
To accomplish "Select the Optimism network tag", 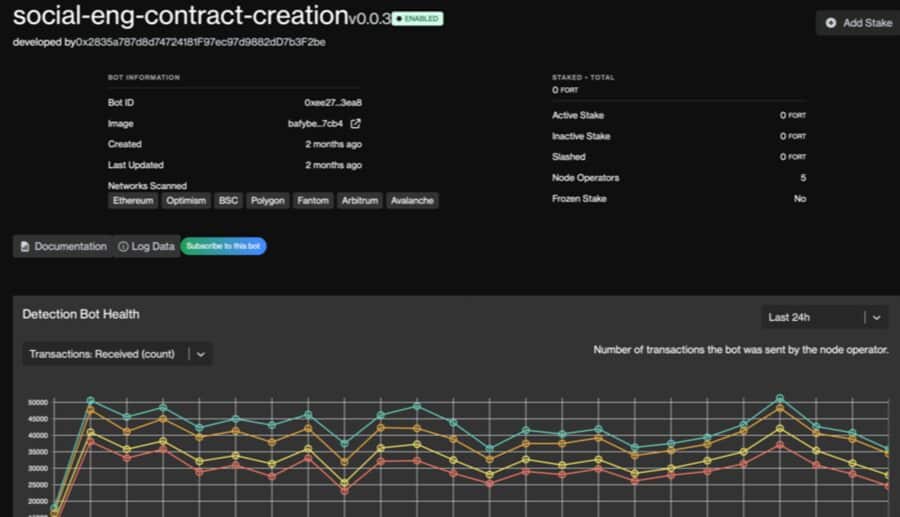I will tap(186, 201).
